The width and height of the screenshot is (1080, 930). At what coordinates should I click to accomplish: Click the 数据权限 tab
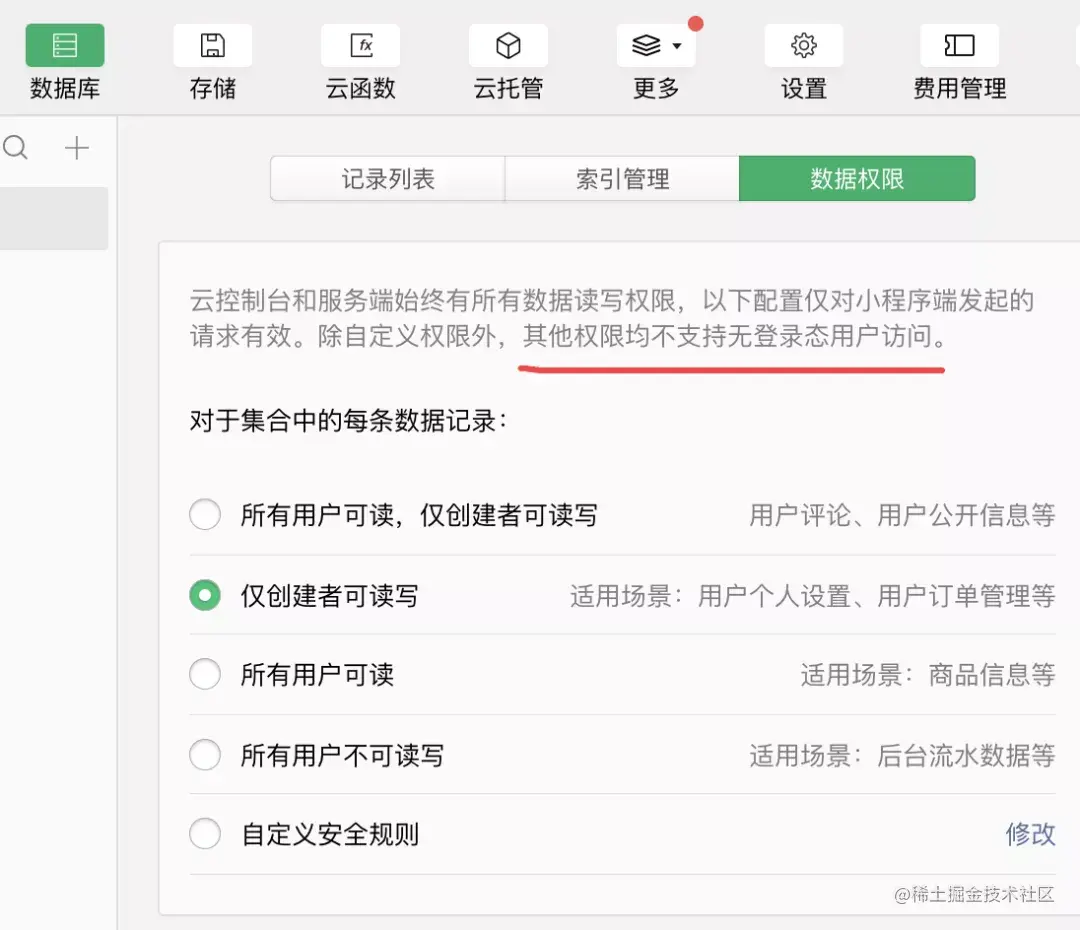coord(857,178)
